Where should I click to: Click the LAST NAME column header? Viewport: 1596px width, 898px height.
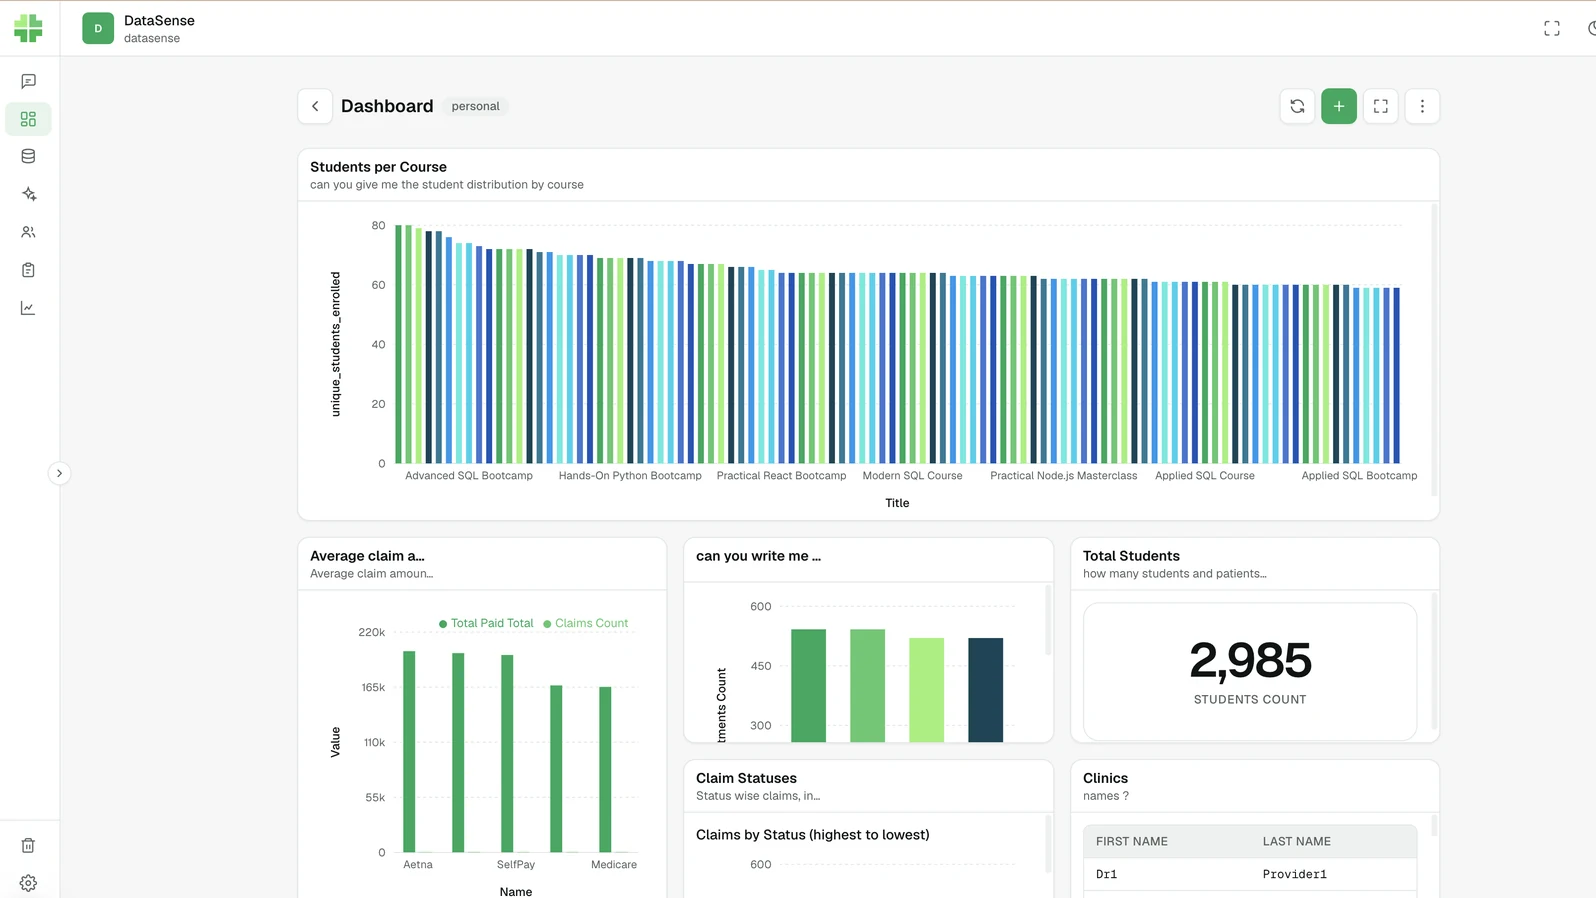tap(1296, 842)
